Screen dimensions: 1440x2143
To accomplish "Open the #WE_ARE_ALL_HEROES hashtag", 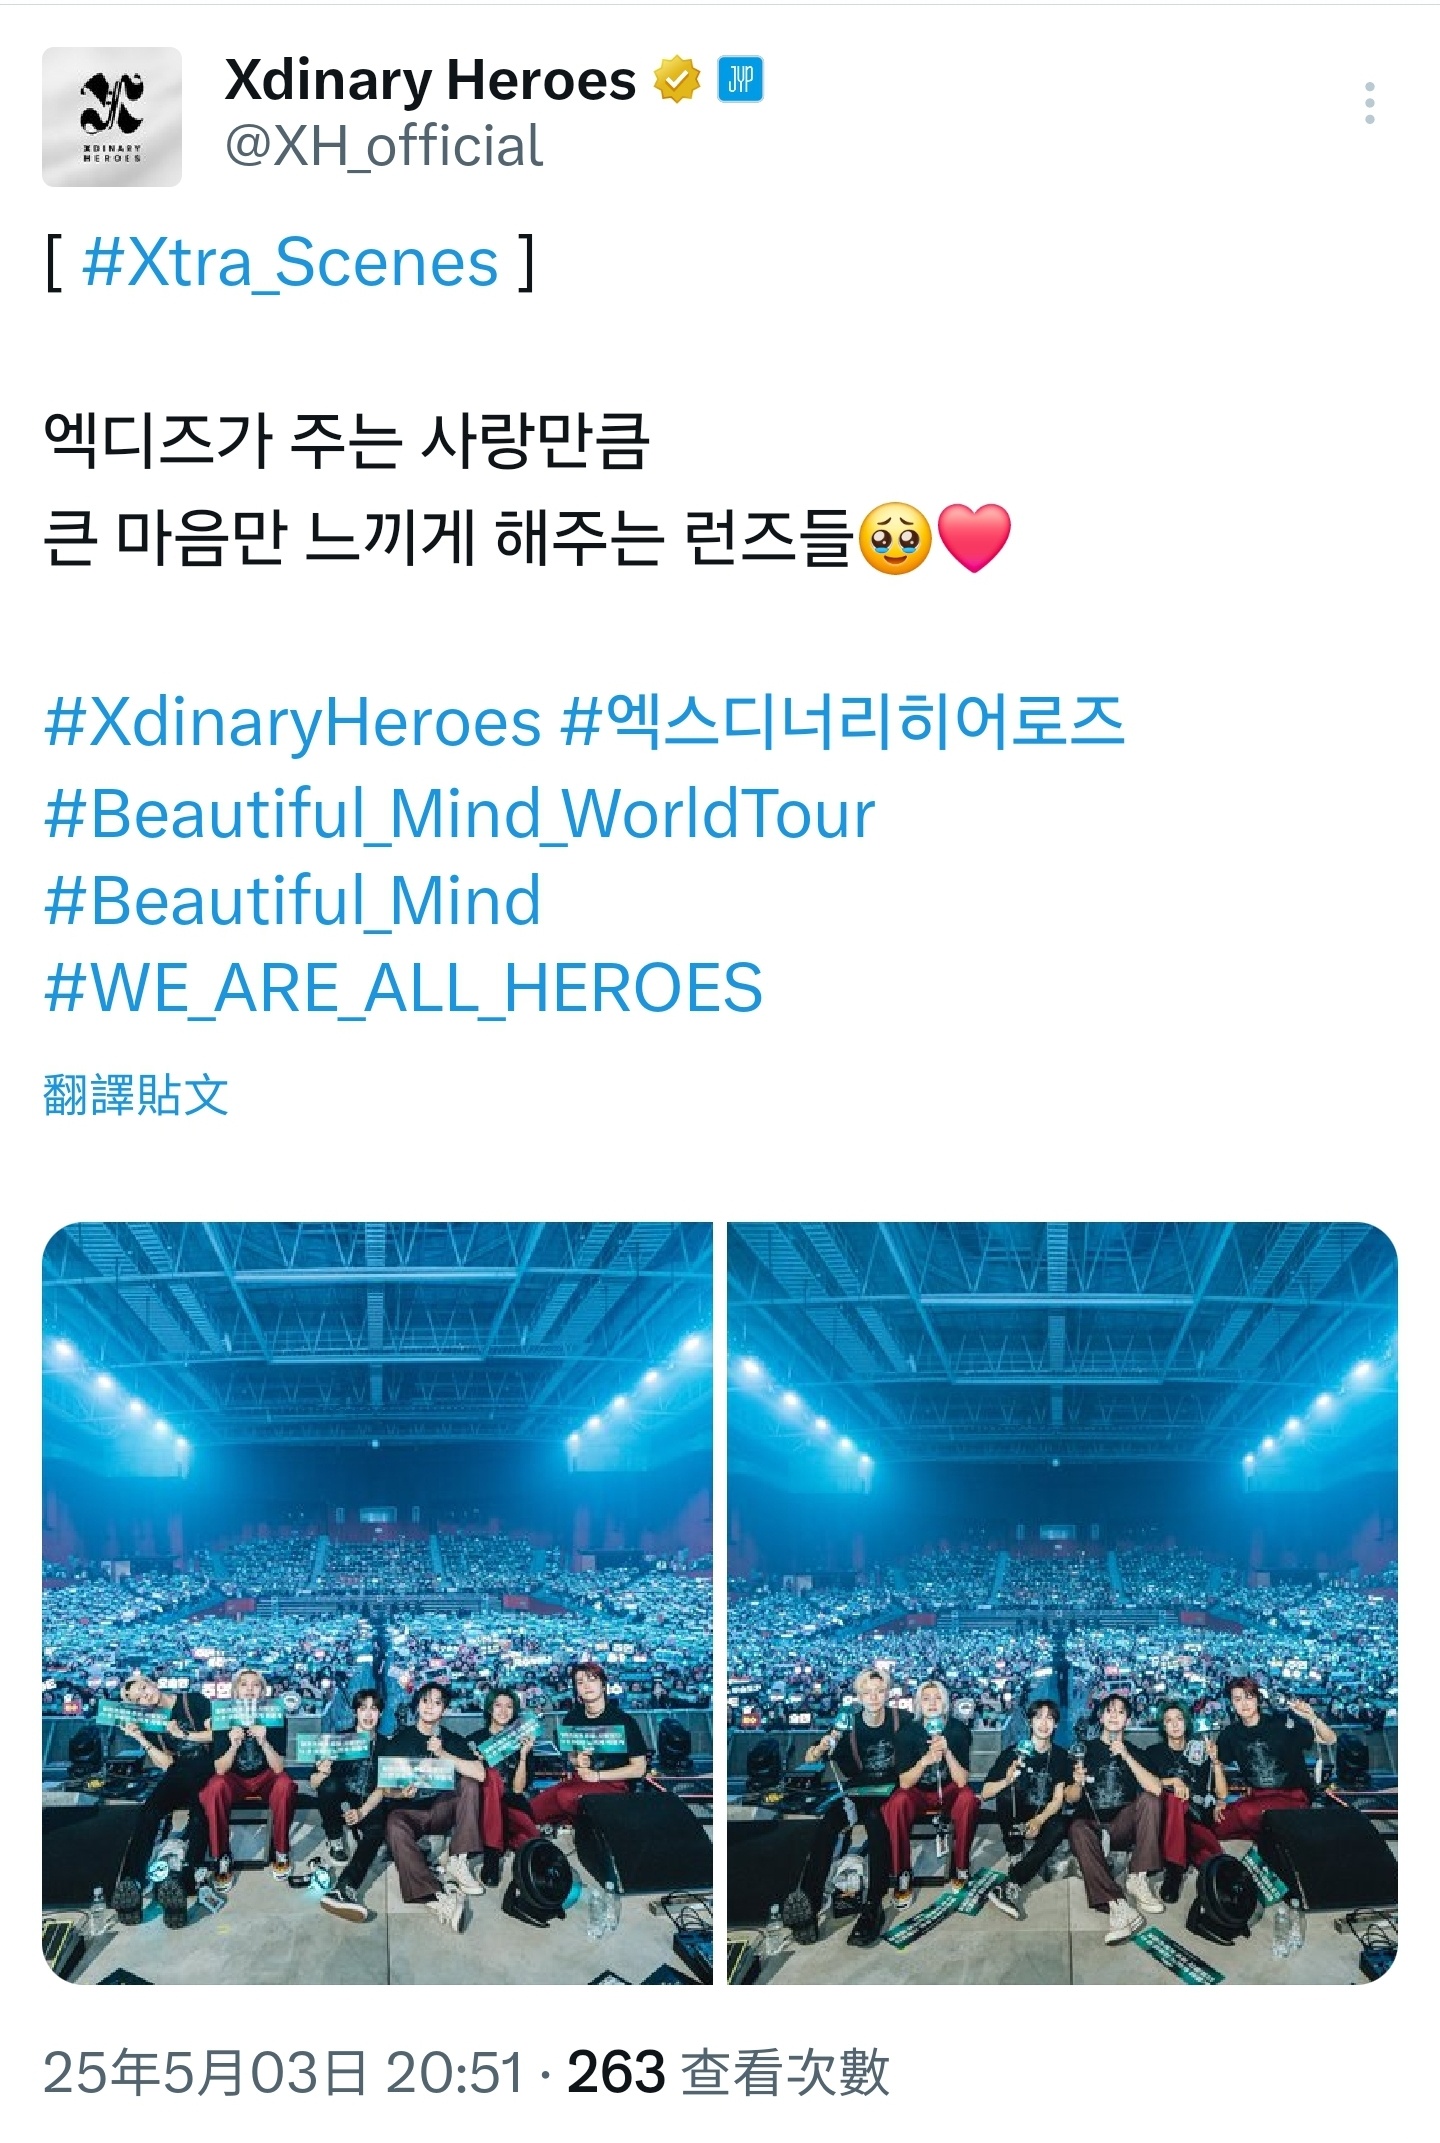I will pyautogui.click(x=403, y=989).
